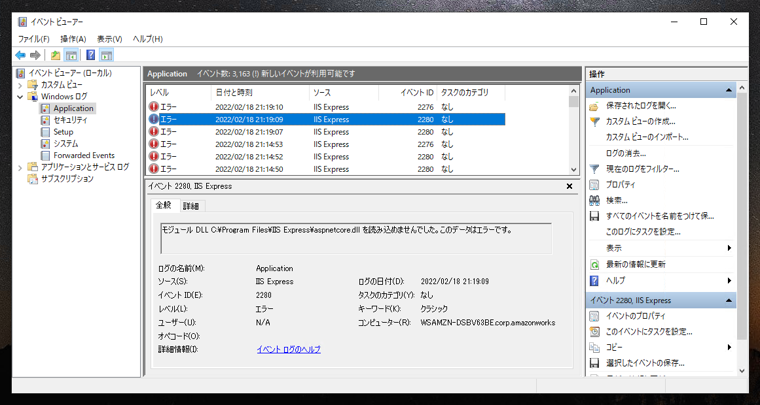Toggle the console tree pane toolbar icon

coord(71,55)
